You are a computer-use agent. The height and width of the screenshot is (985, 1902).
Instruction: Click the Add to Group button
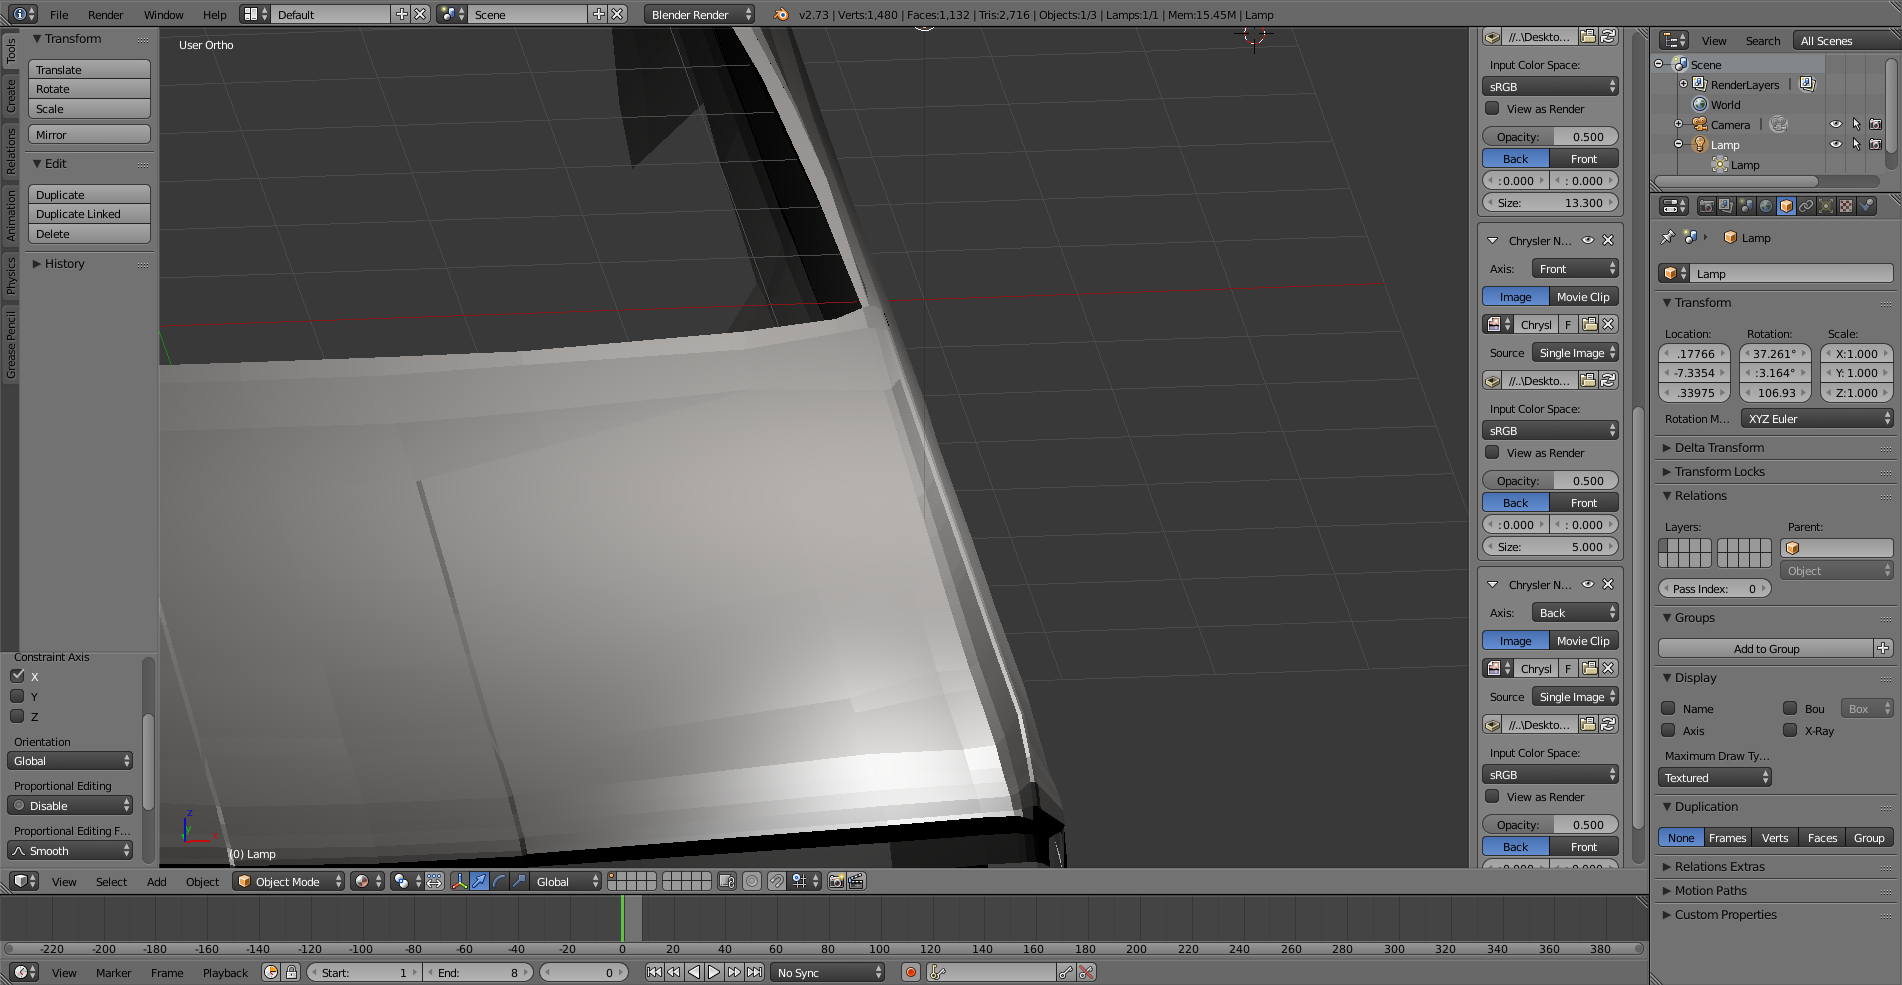click(x=1765, y=649)
